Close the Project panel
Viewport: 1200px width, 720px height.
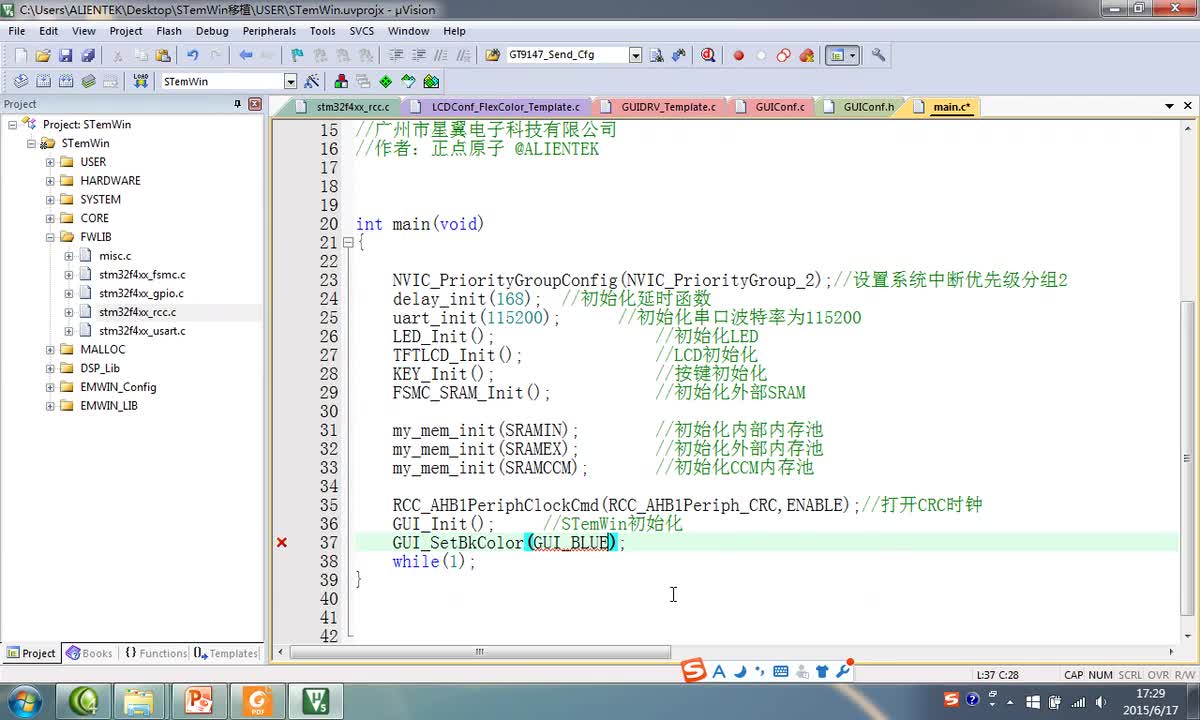[255, 104]
